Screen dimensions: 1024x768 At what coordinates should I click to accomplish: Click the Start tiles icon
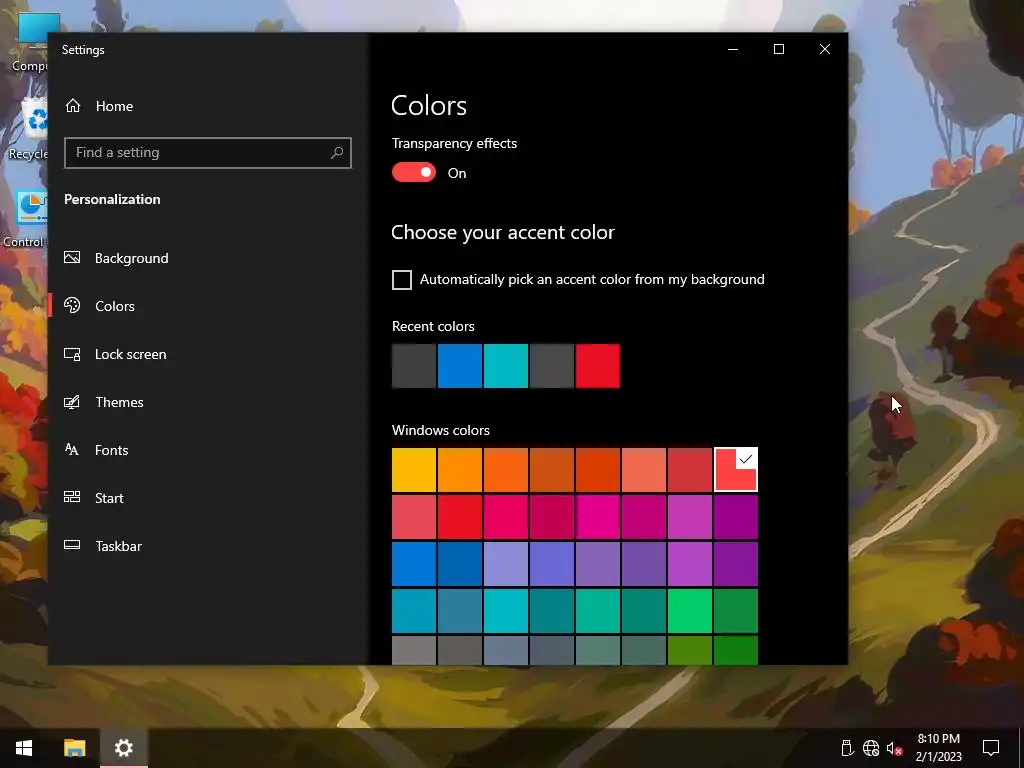(x=72, y=497)
